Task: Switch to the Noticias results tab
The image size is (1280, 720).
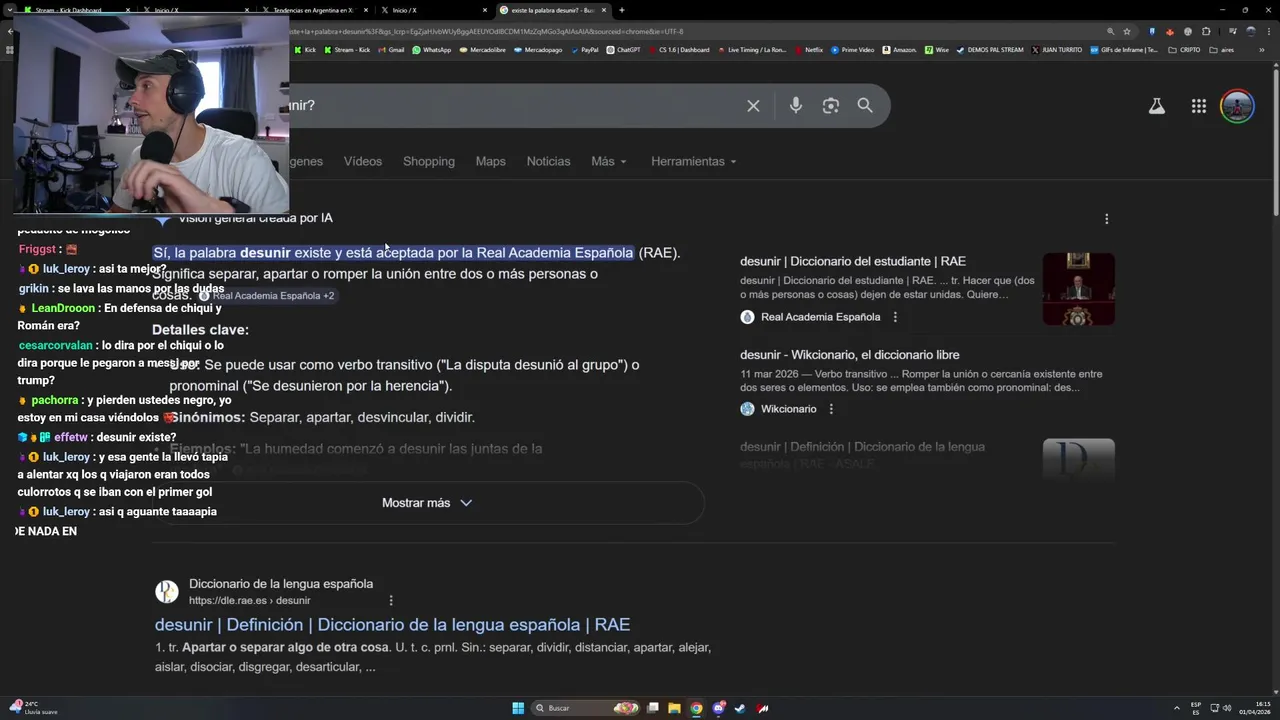Action: click(x=549, y=161)
